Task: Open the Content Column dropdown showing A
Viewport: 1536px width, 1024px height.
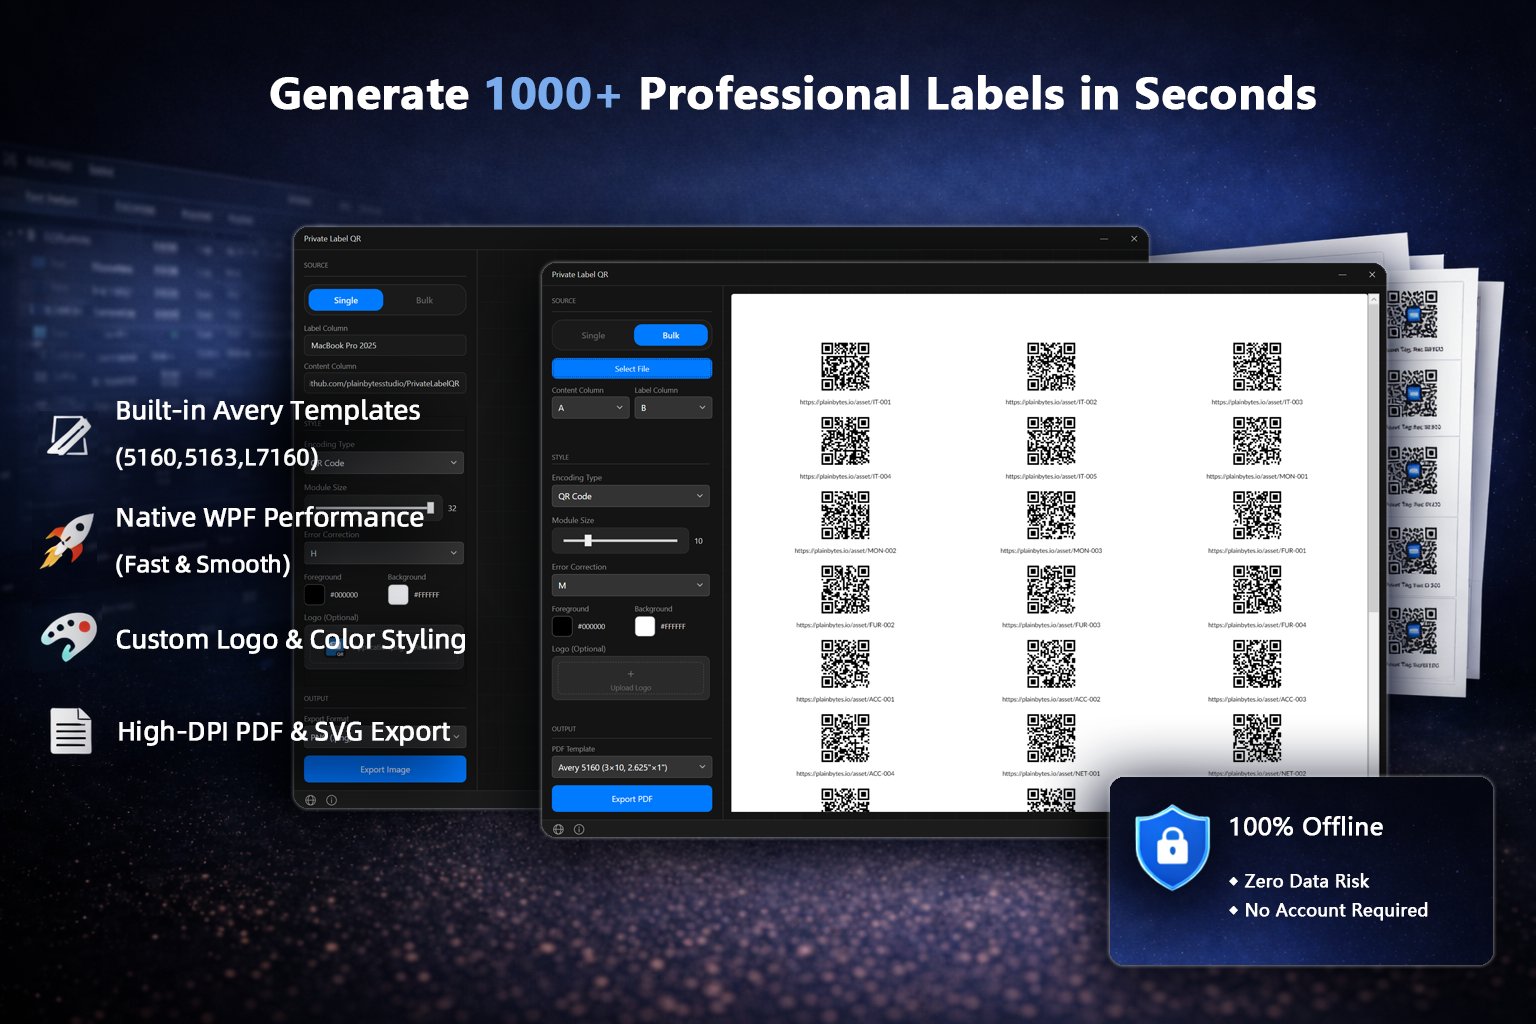Action: coord(590,408)
